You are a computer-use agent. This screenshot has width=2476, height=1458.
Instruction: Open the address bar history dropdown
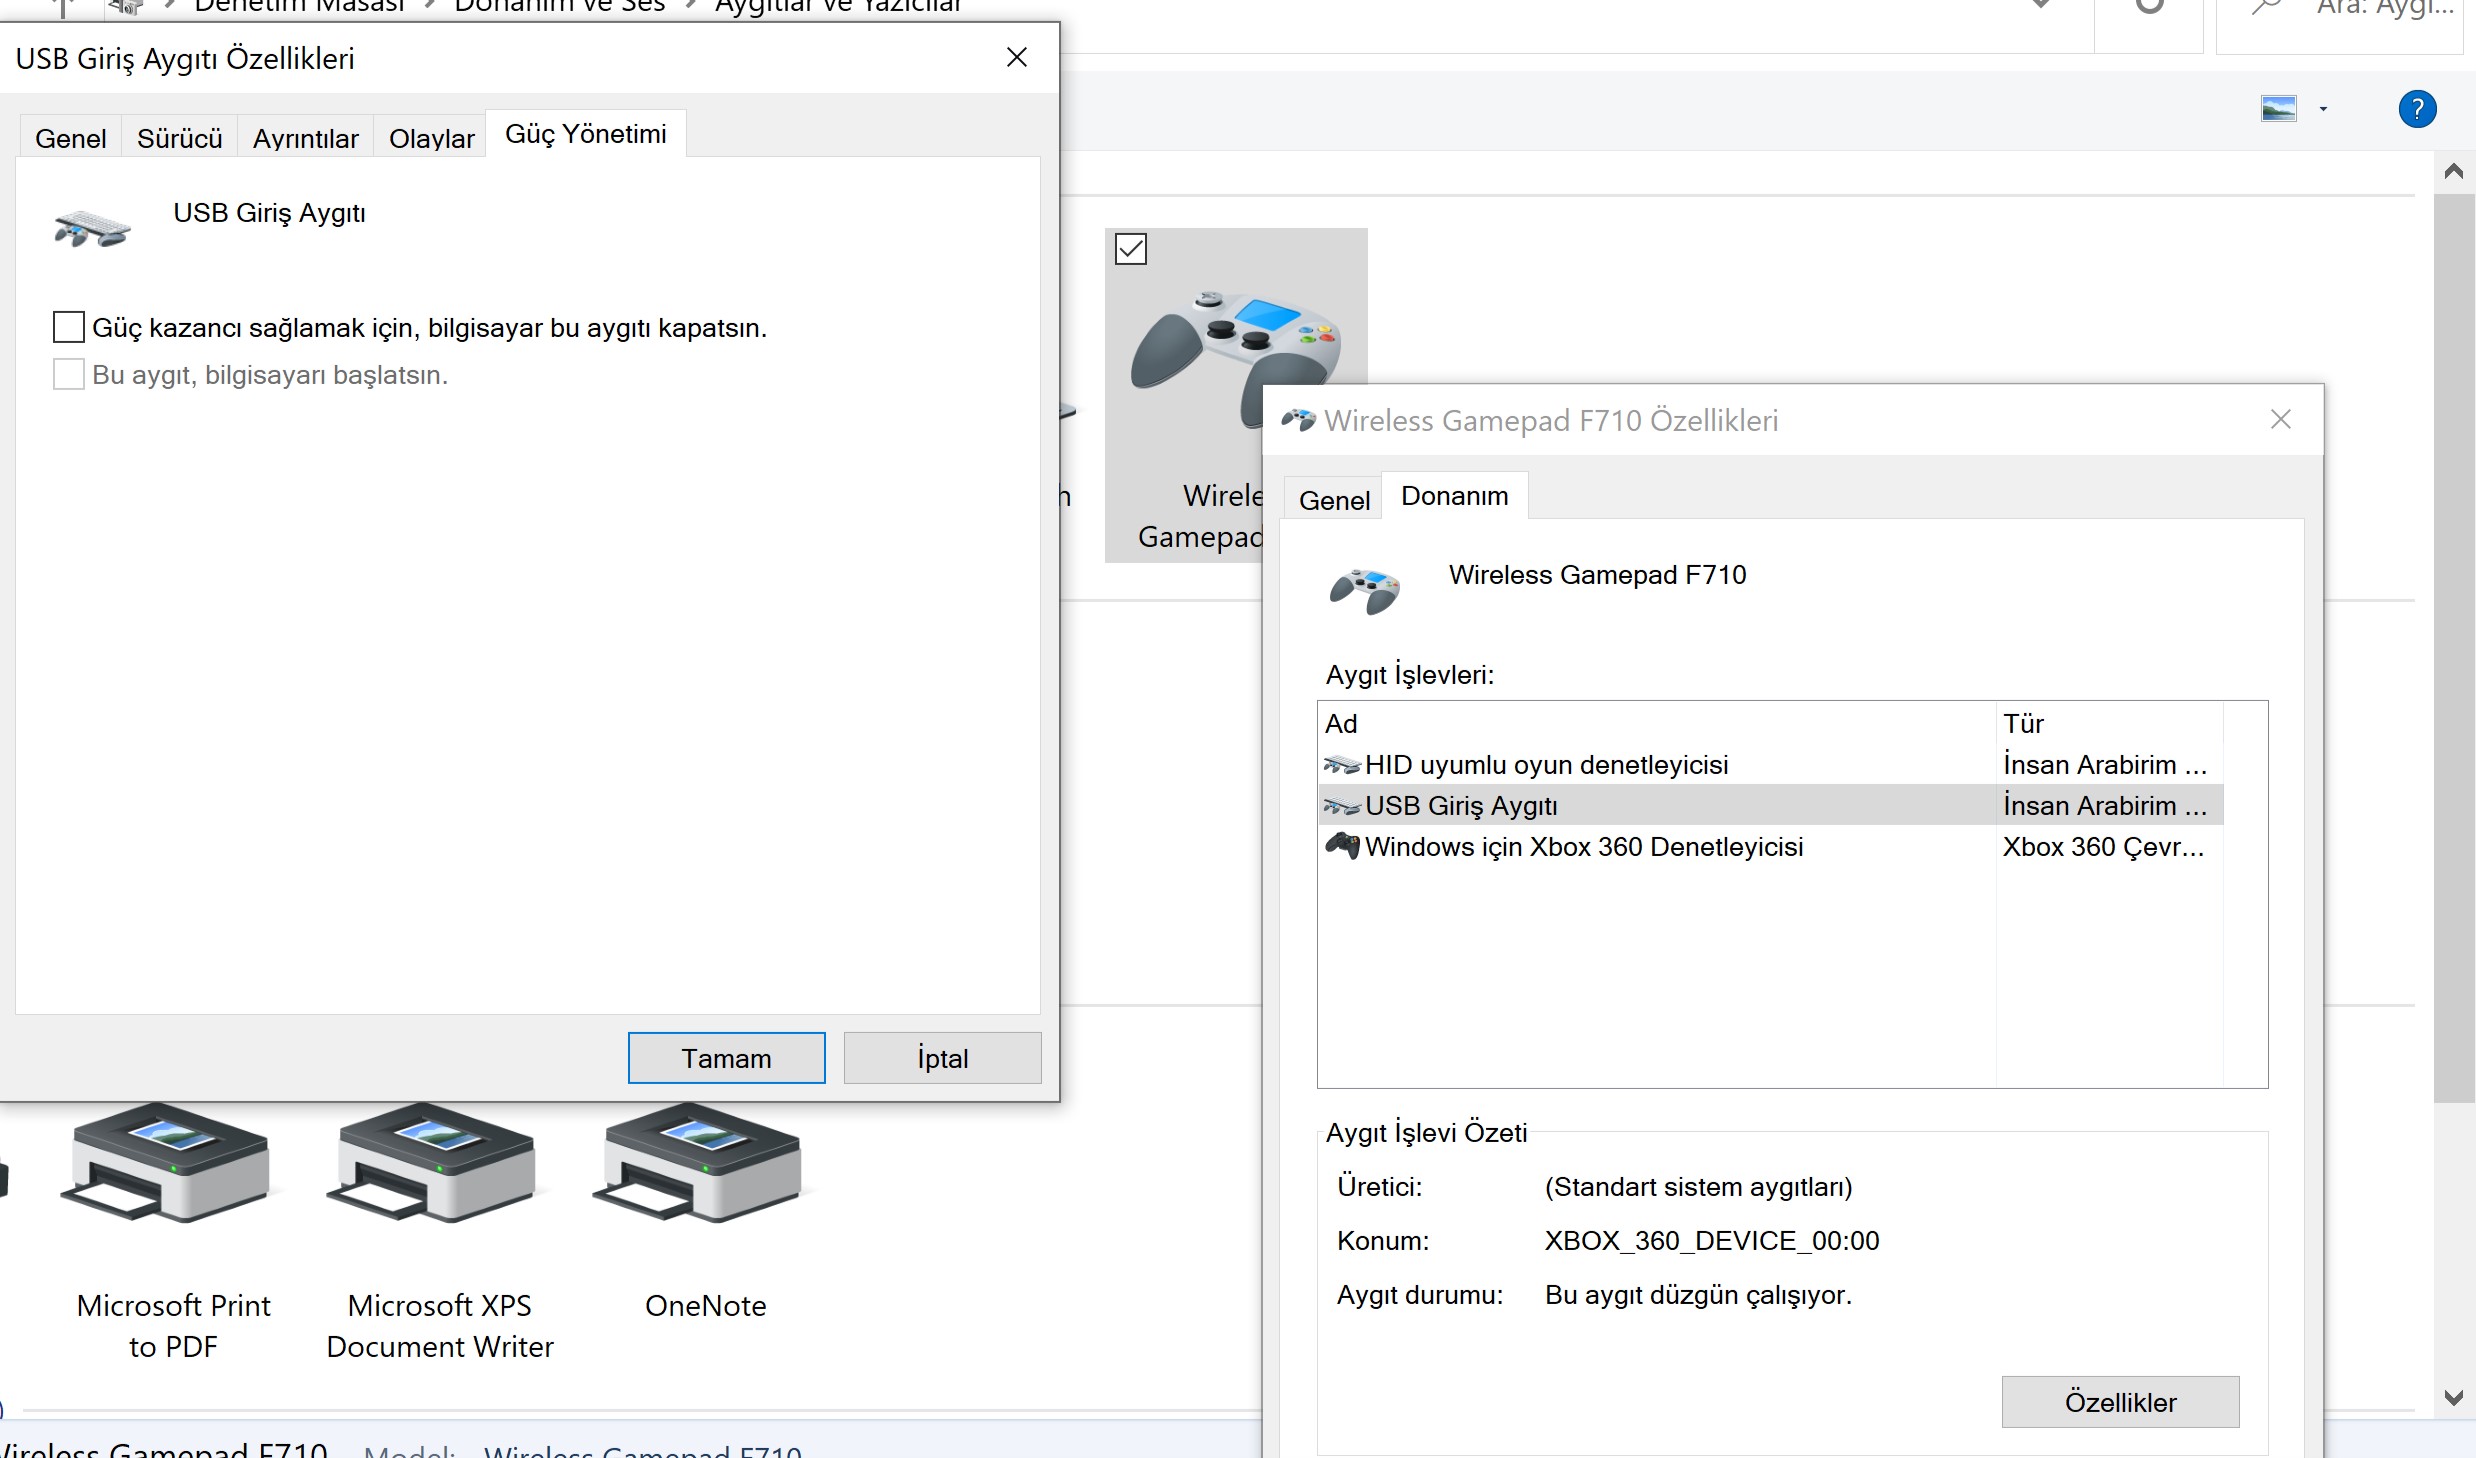pyautogui.click(x=2042, y=6)
